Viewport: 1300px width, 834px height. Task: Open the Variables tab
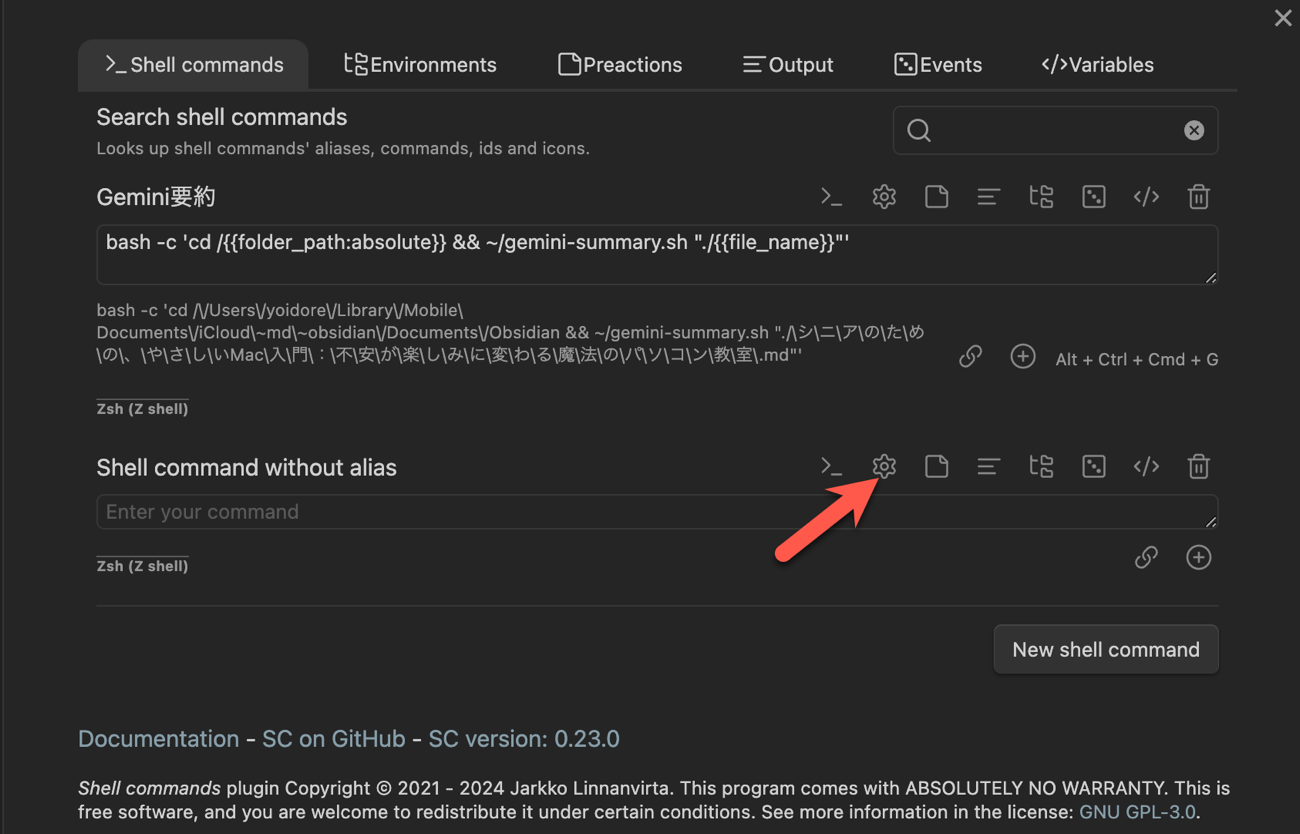coord(1097,65)
